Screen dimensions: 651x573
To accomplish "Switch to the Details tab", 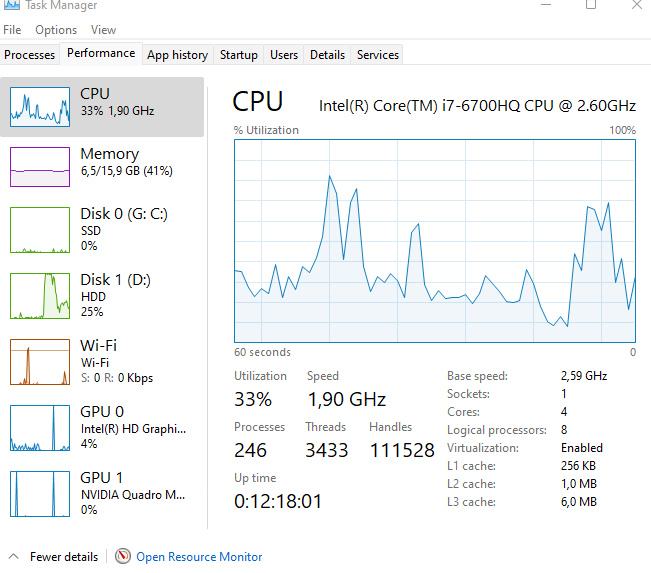I will tap(327, 55).
